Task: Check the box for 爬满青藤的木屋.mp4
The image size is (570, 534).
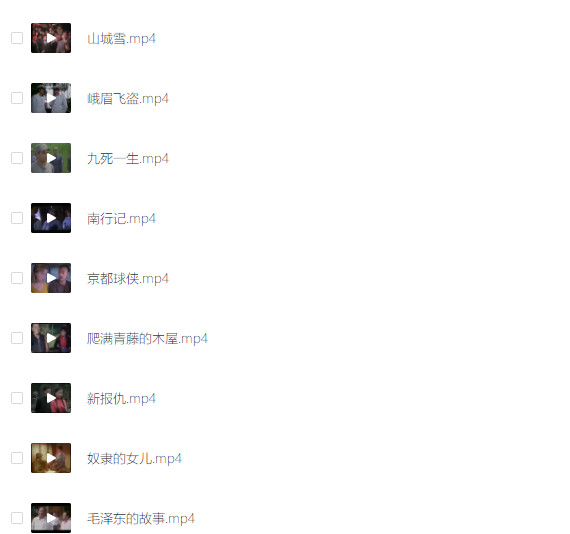Action: [x=17, y=338]
